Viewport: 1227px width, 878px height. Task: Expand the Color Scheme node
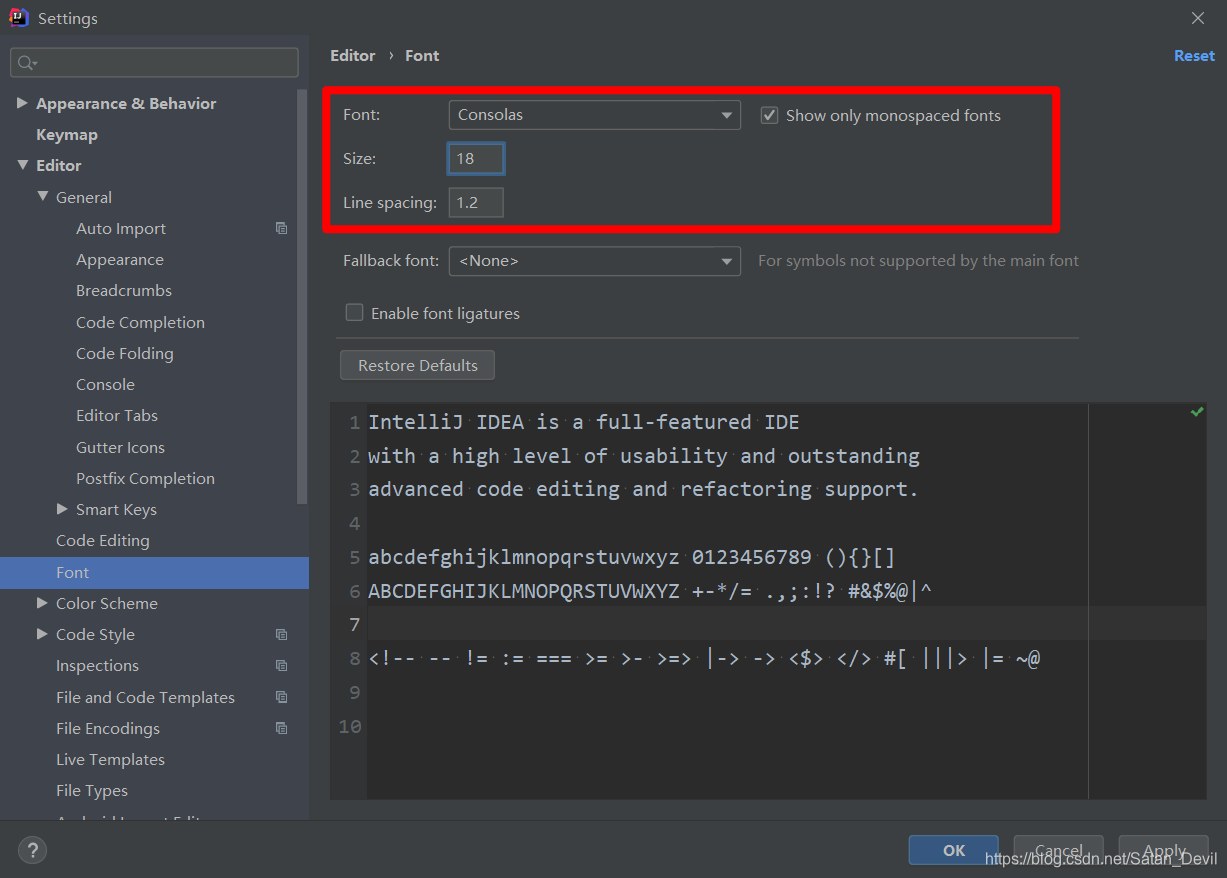tap(42, 603)
